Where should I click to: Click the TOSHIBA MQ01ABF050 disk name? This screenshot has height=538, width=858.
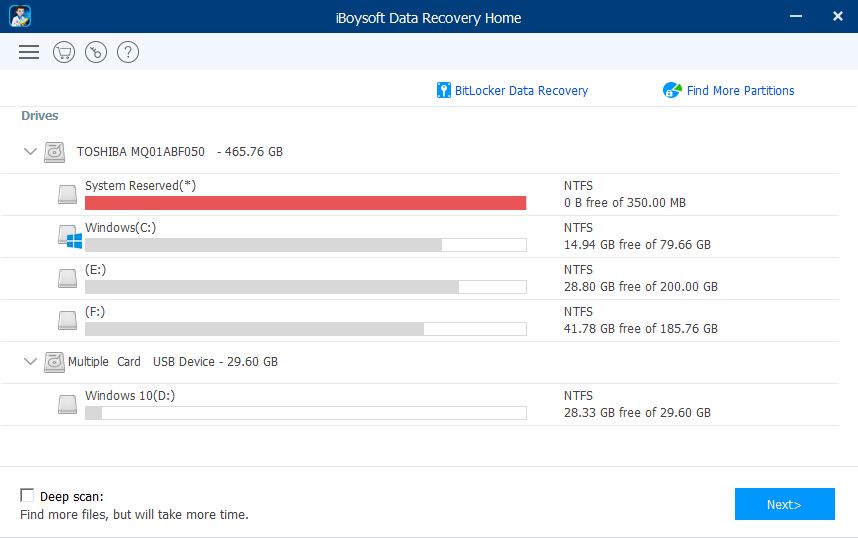(141, 152)
